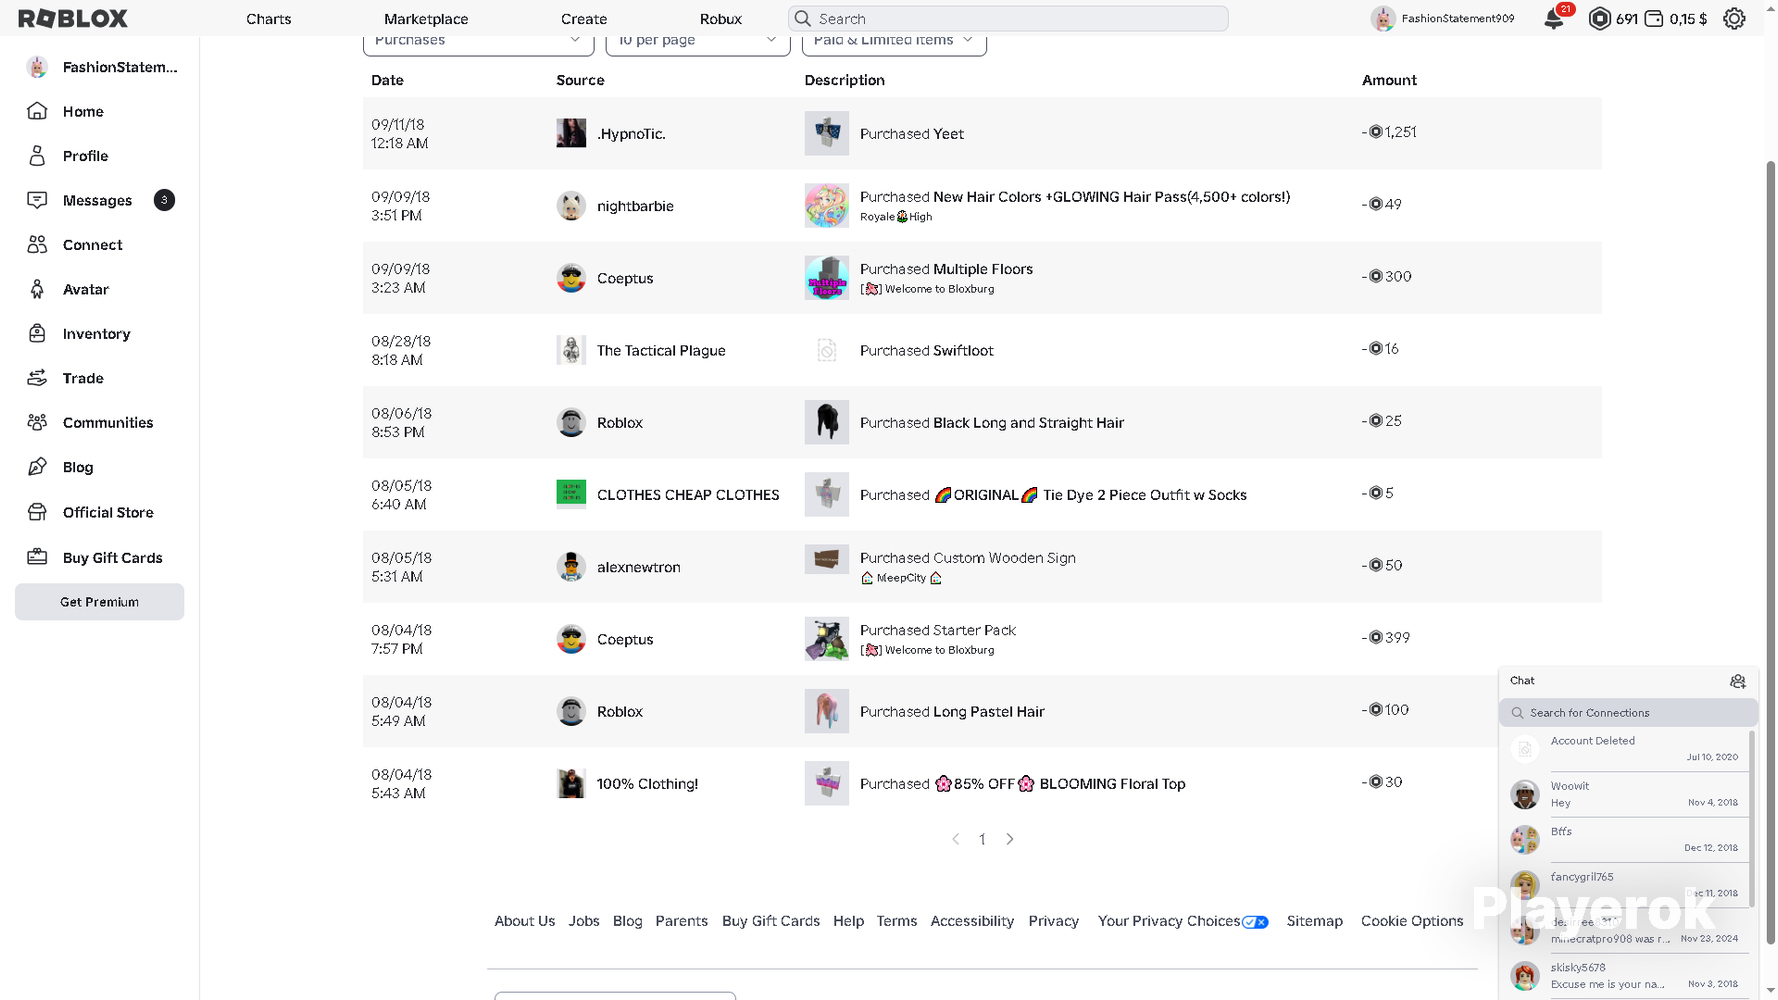Click the Communities sidebar icon
Screen dimensions: 1778x1000
pyautogui.click(x=37, y=423)
